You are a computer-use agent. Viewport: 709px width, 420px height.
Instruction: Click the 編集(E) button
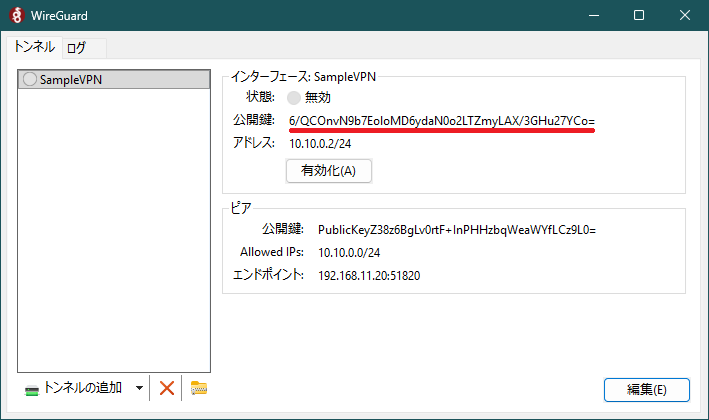pos(646,389)
